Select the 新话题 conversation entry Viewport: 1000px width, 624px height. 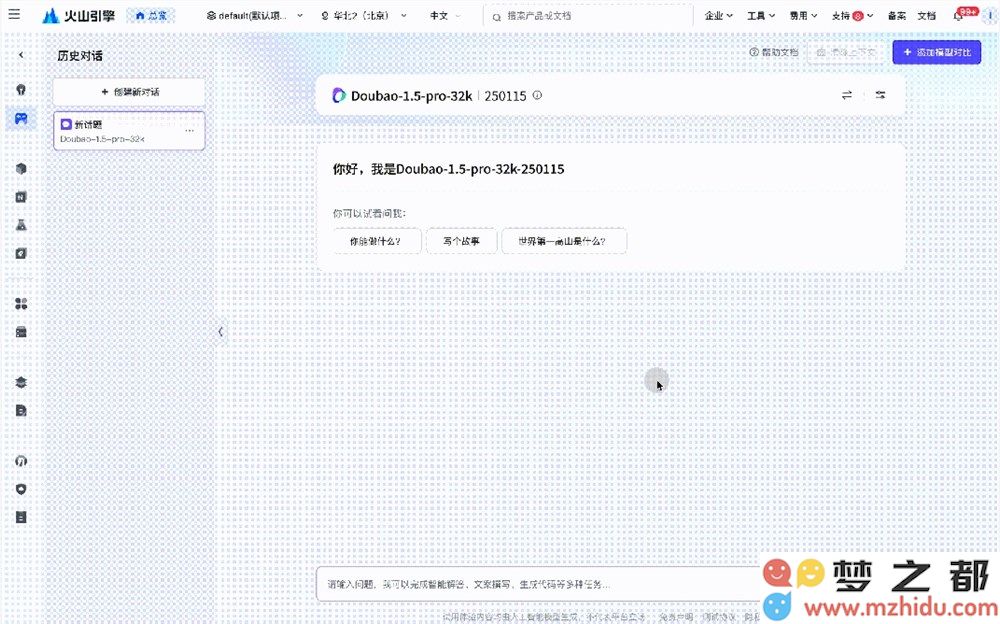point(129,131)
